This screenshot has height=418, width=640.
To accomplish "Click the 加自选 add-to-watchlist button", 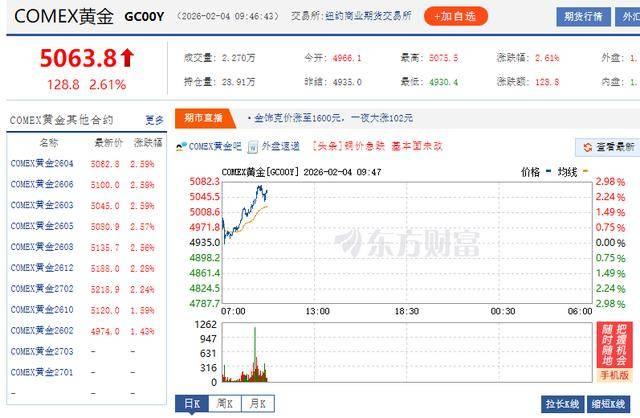I will [x=456, y=16].
